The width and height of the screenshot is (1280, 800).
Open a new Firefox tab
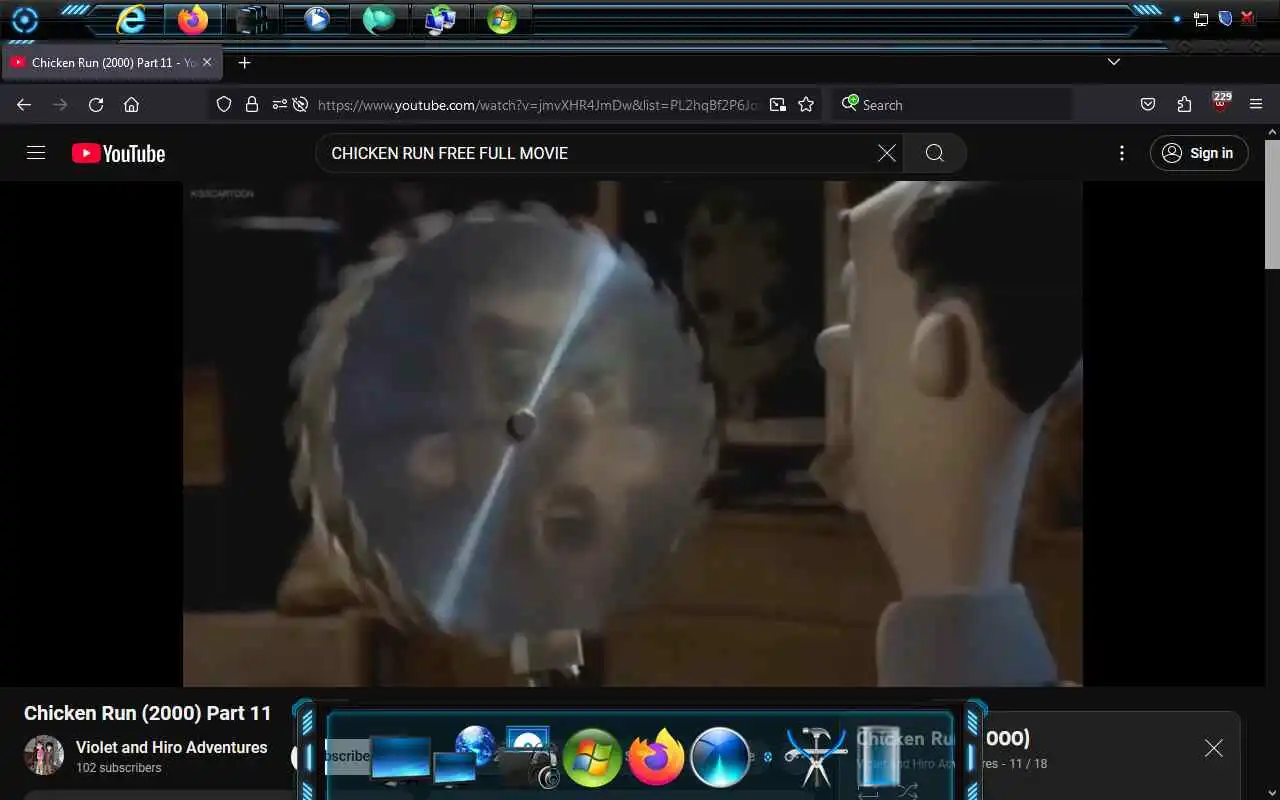click(244, 63)
